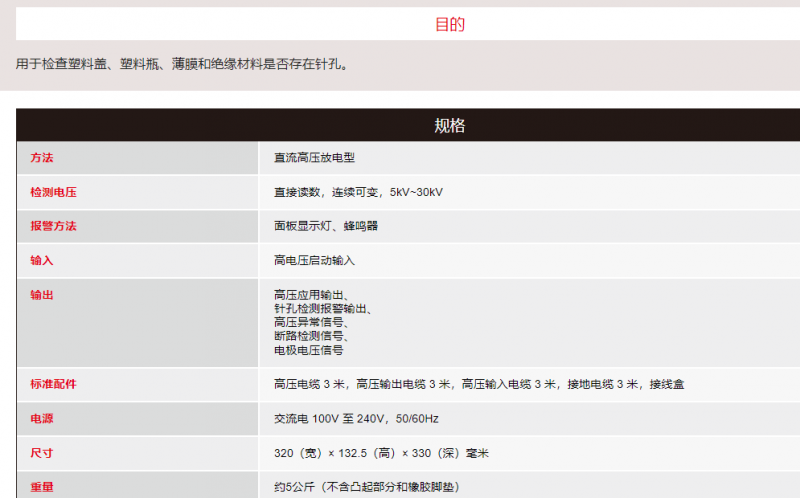Click the 目的 section heading

[449, 25]
